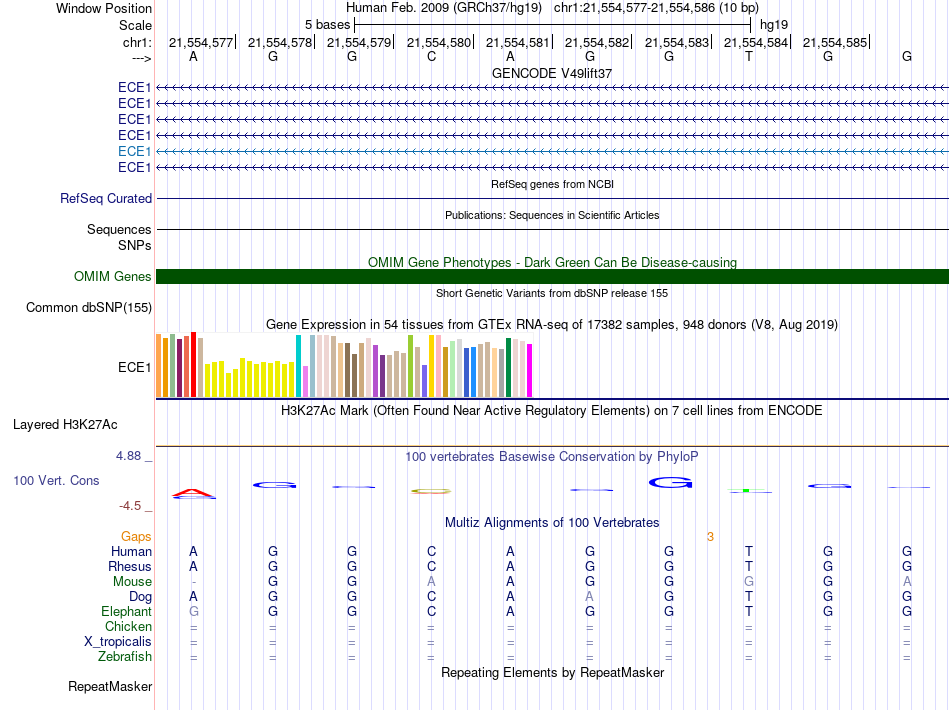Click the GENCODE V49lift37 track title
The width and height of the screenshot is (950, 710).
[x=552, y=74]
